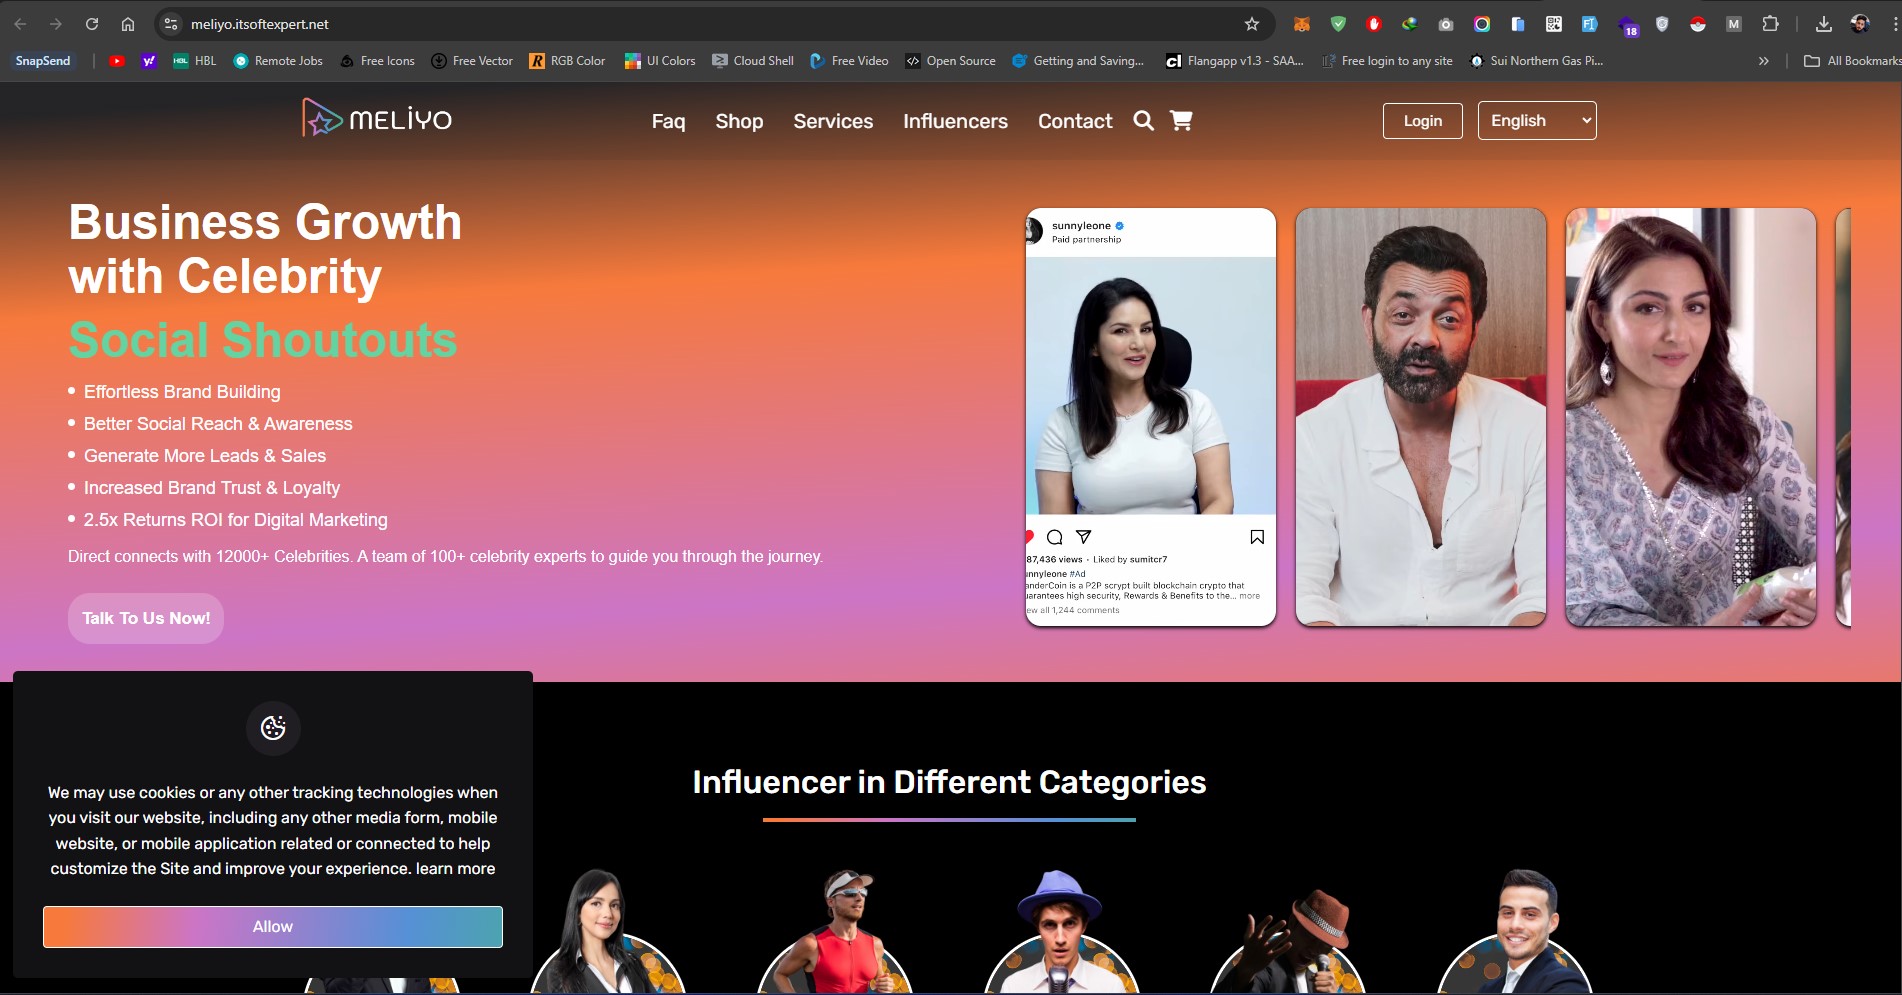The height and width of the screenshot is (995, 1902).
Task: Bookmark this page with the star icon
Action: pos(1251,24)
